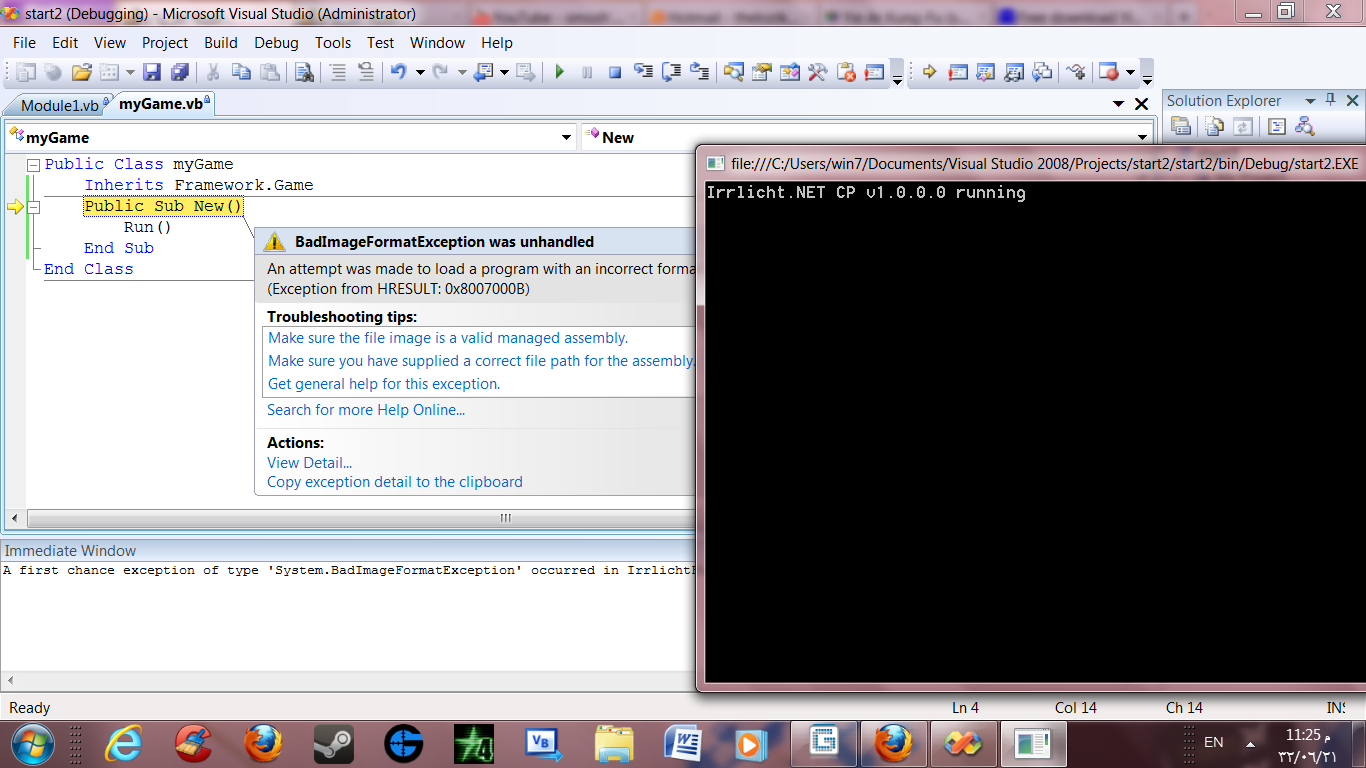Select the myGame.vb editor tab
Screen dimensions: 1366x768
[x=163, y=103]
